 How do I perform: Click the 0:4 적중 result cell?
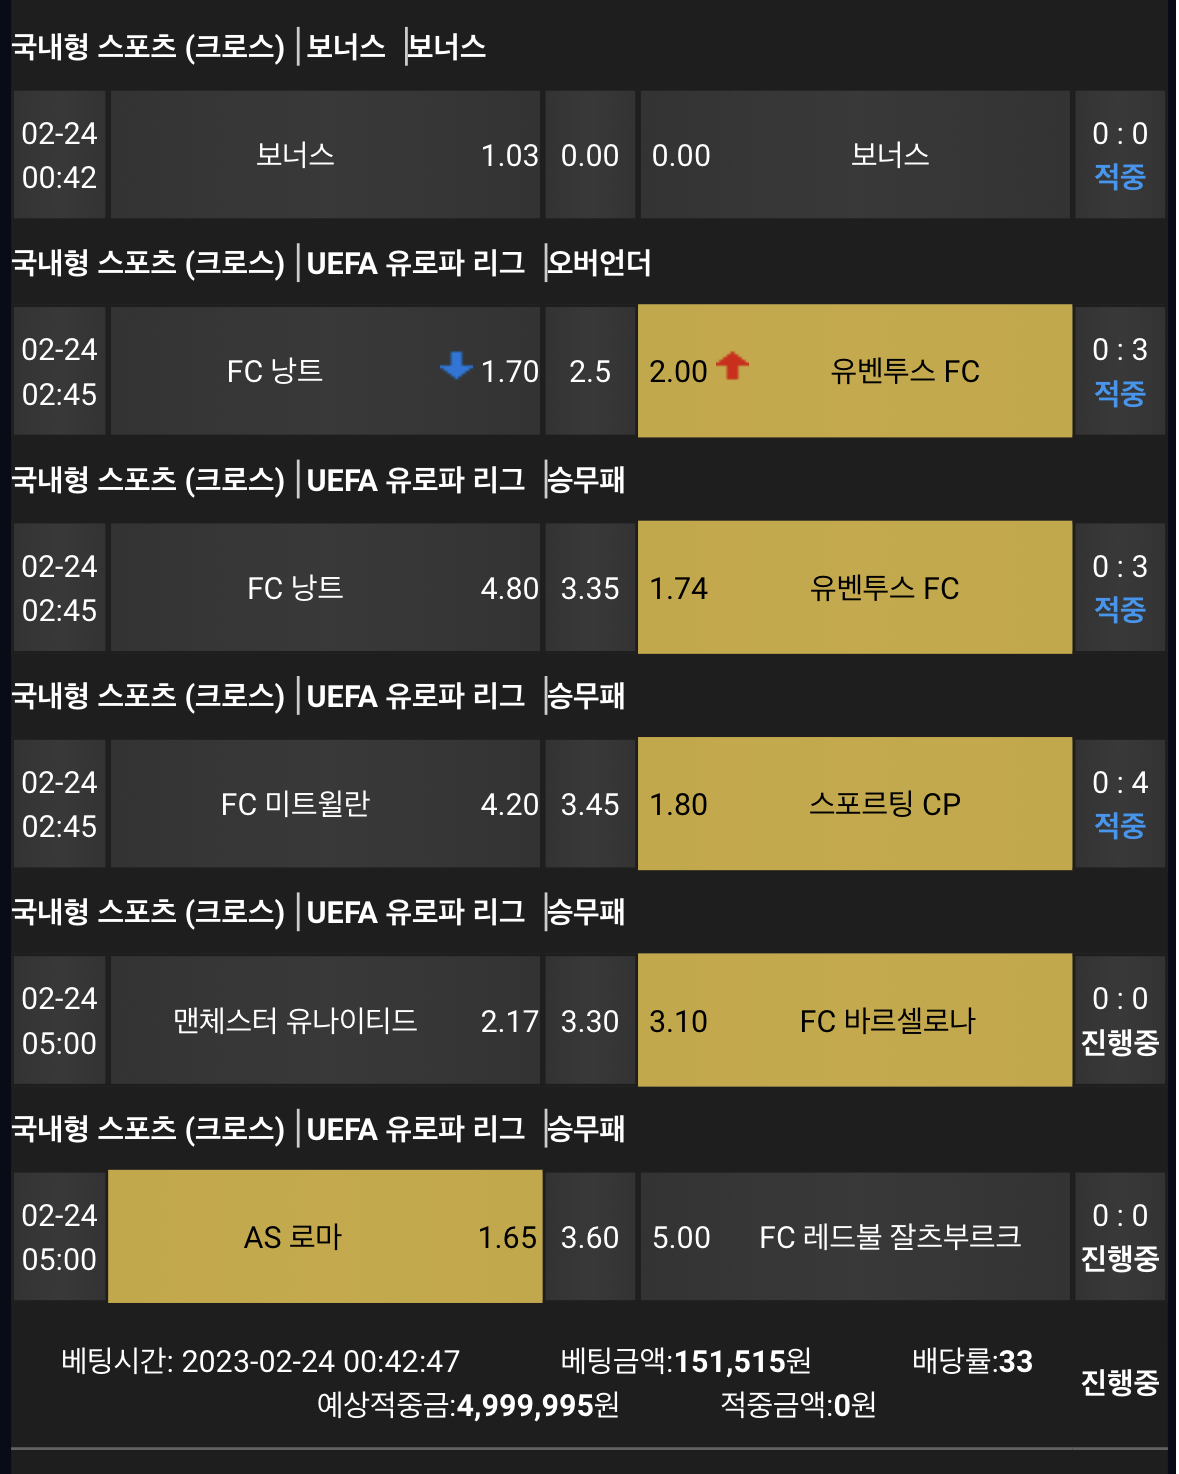[x=1120, y=804]
